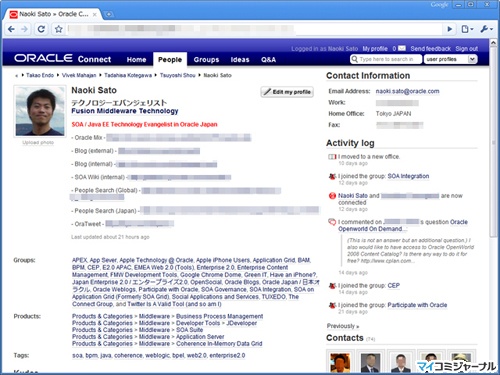The width and height of the screenshot is (500, 375).
Task: Click the Sign out link
Action: 467,49
